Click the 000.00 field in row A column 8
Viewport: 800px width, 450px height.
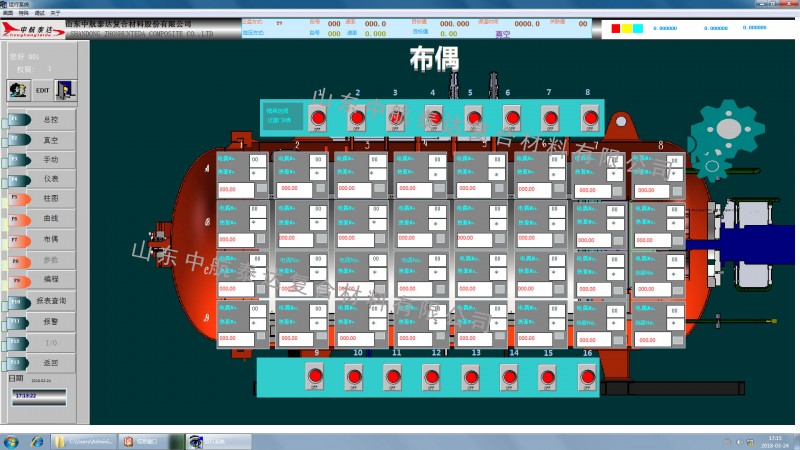[x=652, y=191]
